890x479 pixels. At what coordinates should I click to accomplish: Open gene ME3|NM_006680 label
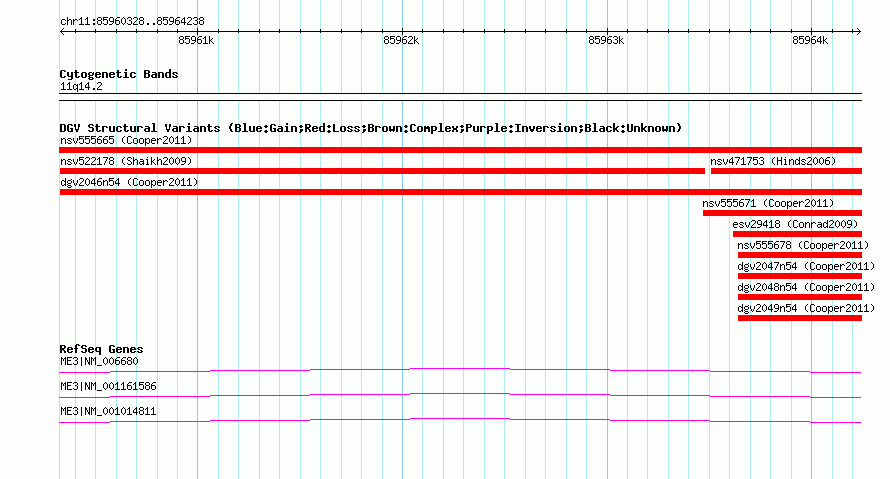click(x=99, y=362)
